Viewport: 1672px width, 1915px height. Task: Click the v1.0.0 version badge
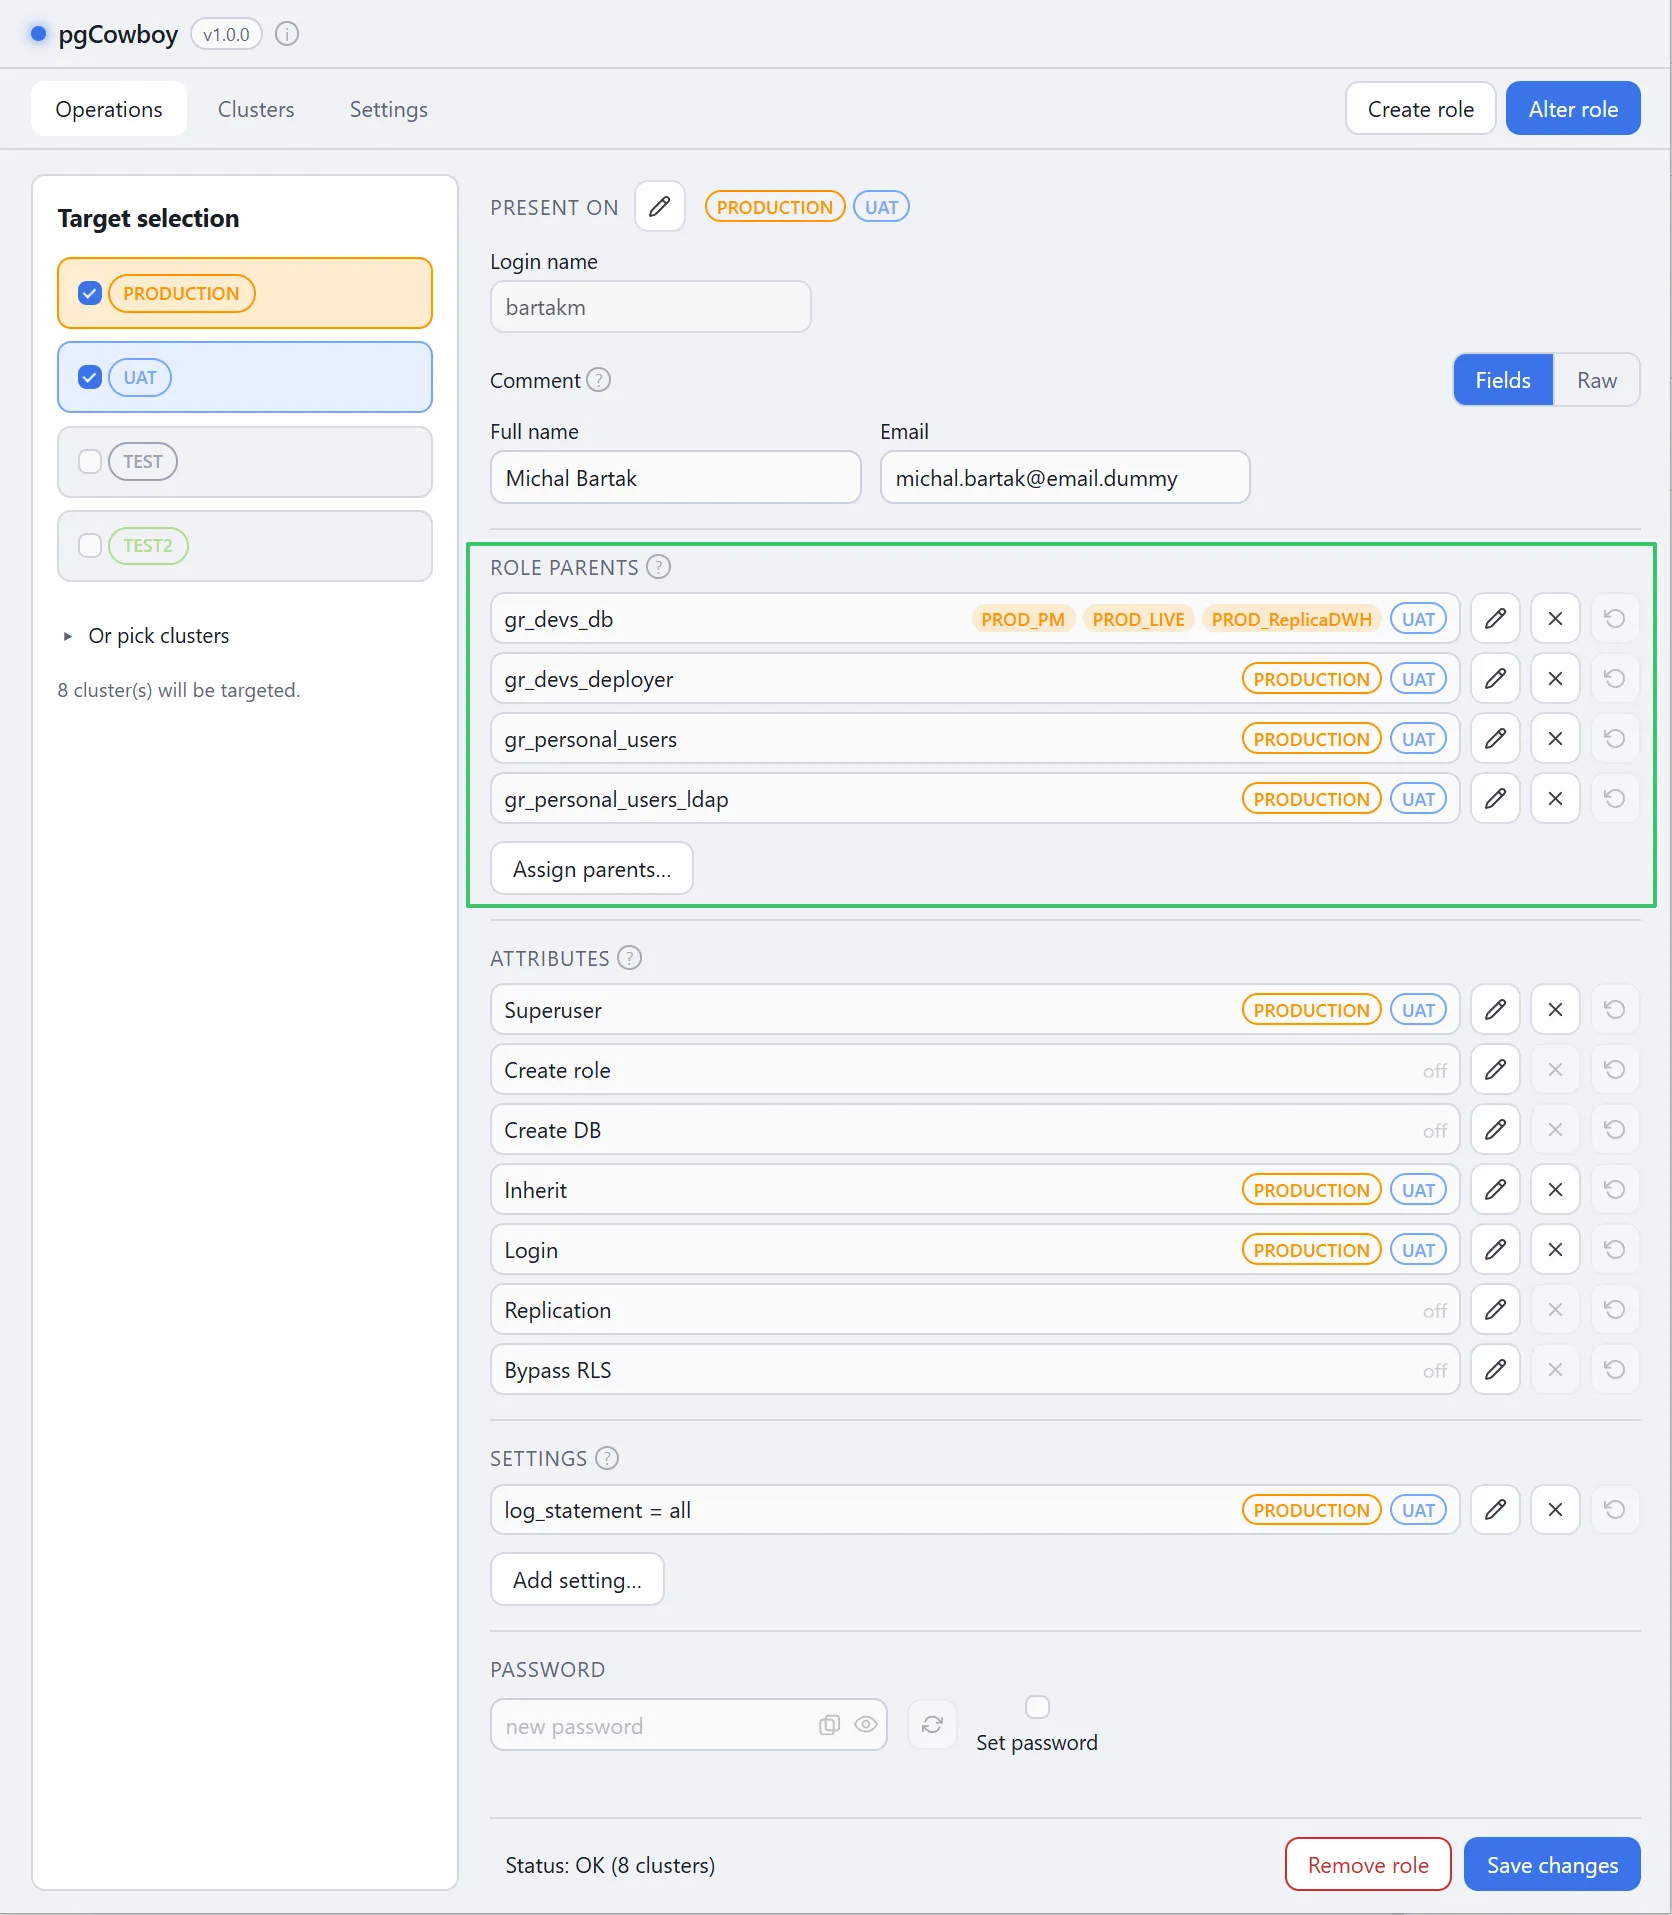[x=226, y=34]
